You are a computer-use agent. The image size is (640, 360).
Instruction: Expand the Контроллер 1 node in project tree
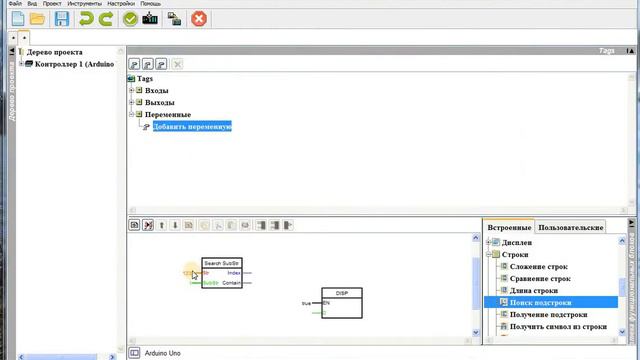tap(21, 64)
